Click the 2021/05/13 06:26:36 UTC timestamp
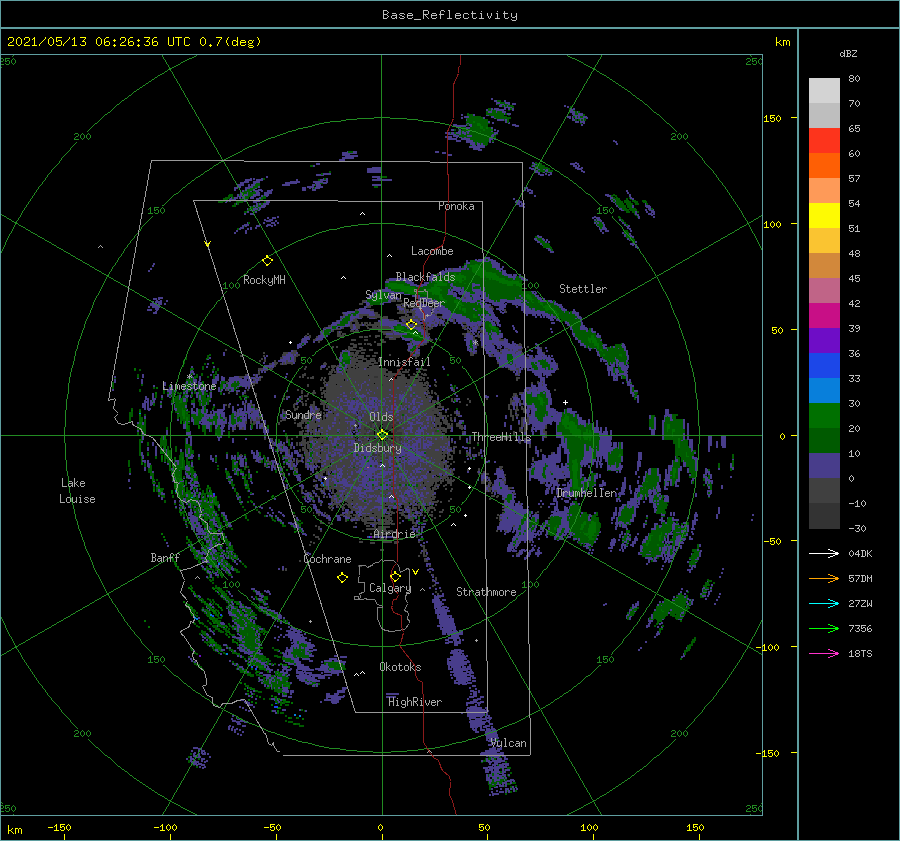Viewport: 900px width, 841px height. point(99,42)
